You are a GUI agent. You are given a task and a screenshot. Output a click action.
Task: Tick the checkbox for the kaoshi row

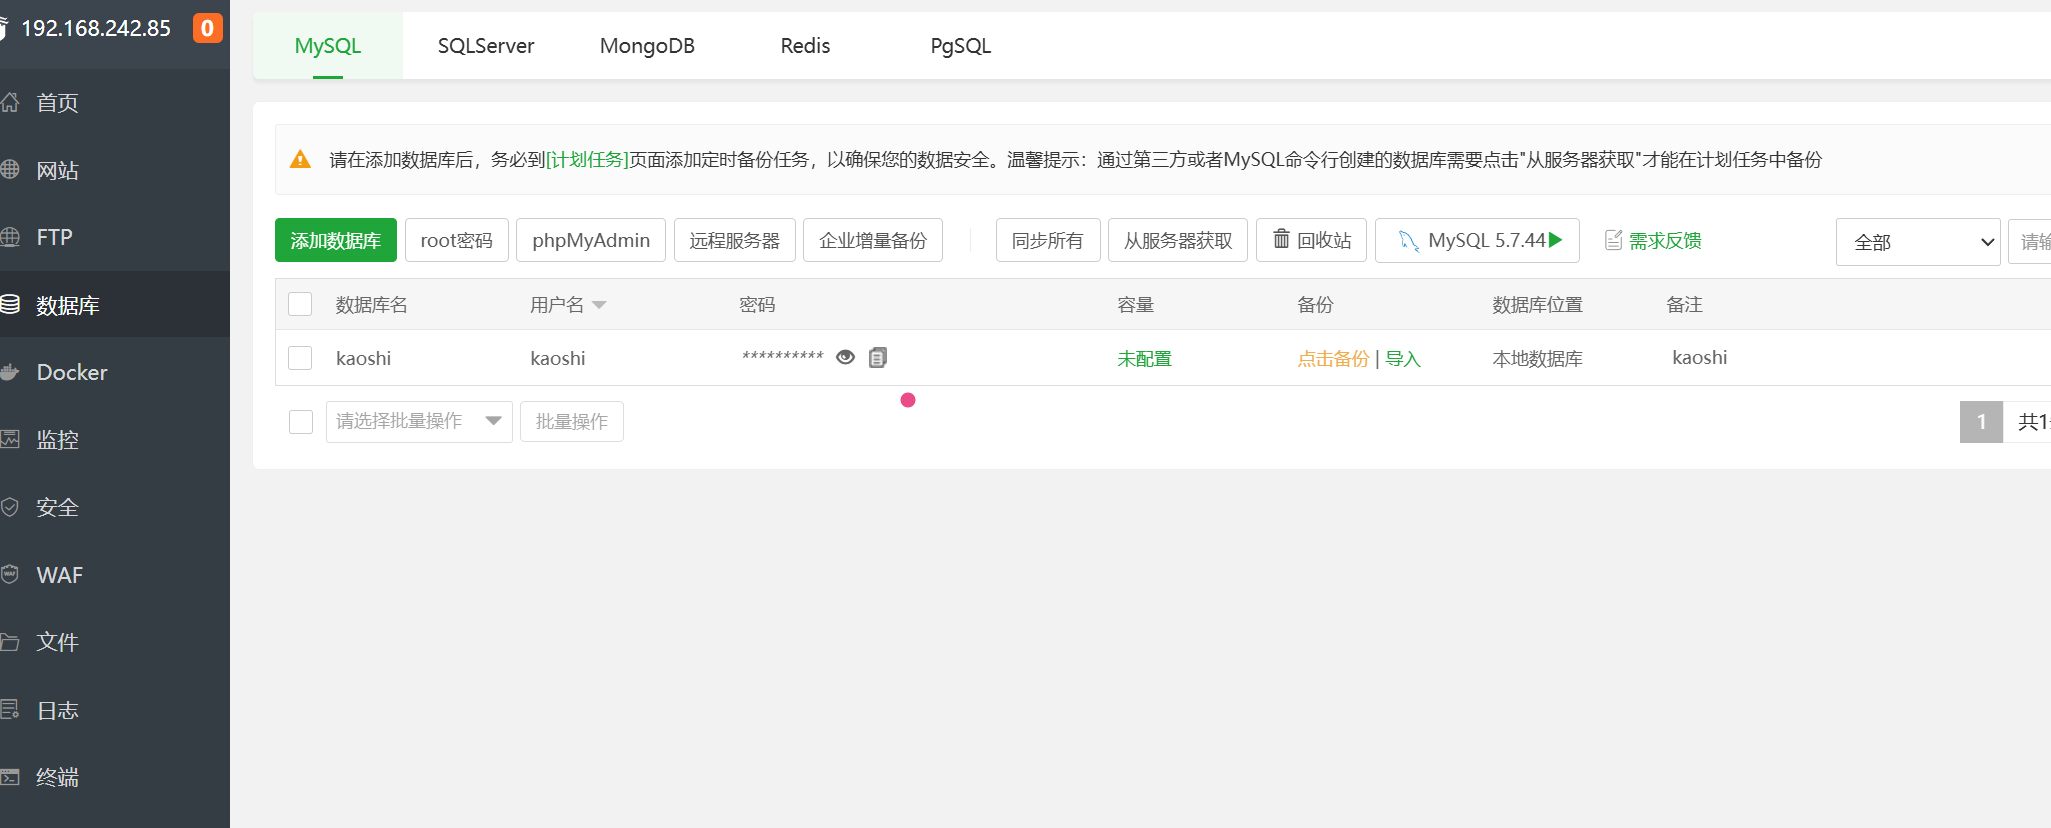(300, 358)
